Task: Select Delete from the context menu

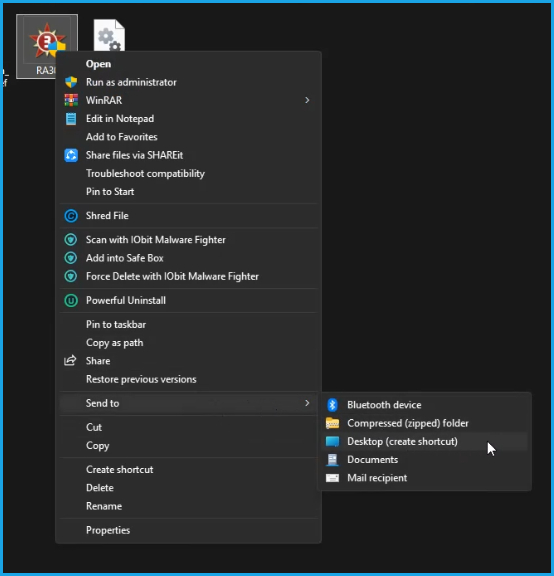Action: pos(188,488)
